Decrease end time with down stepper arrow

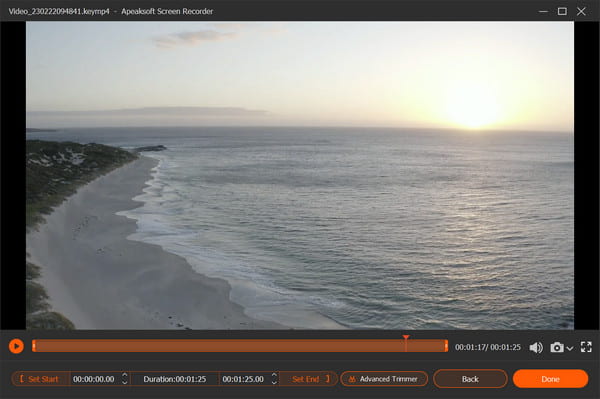click(274, 382)
